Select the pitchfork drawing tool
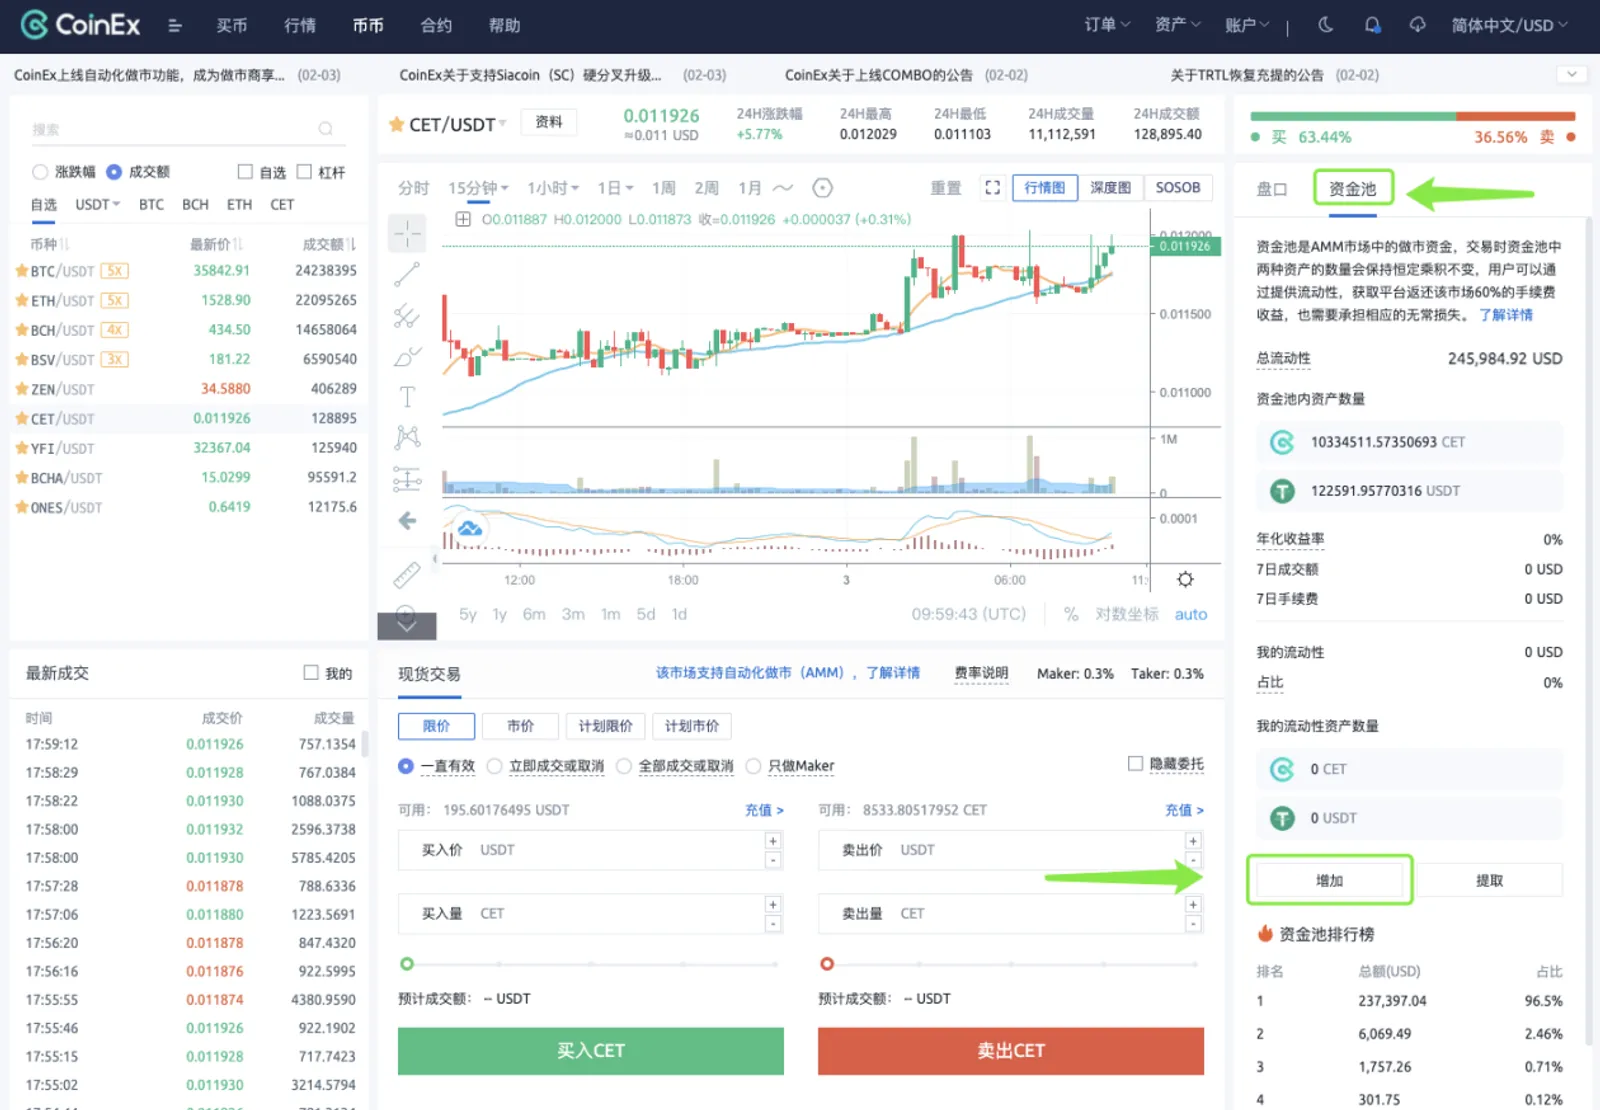This screenshot has height=1110, width=1600. point(407,316)
